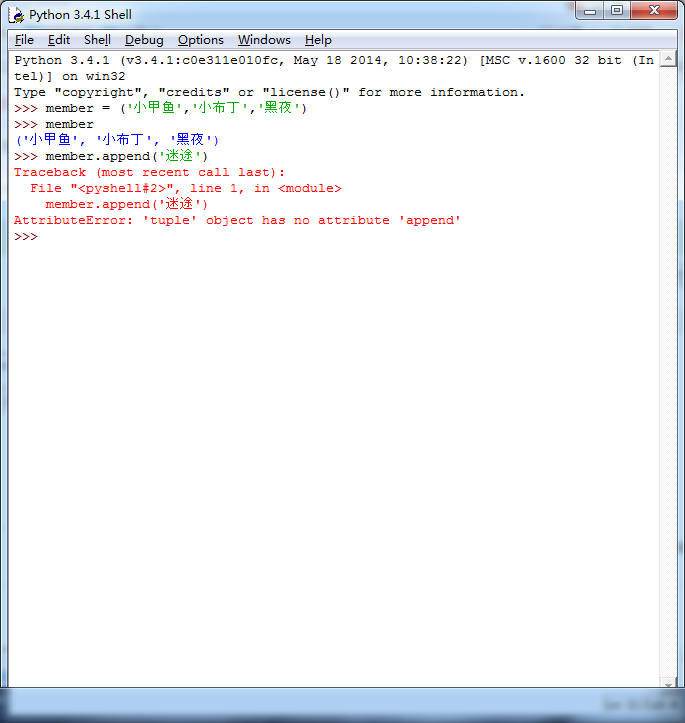Click the member = tuple assignment line

(160, 108)
